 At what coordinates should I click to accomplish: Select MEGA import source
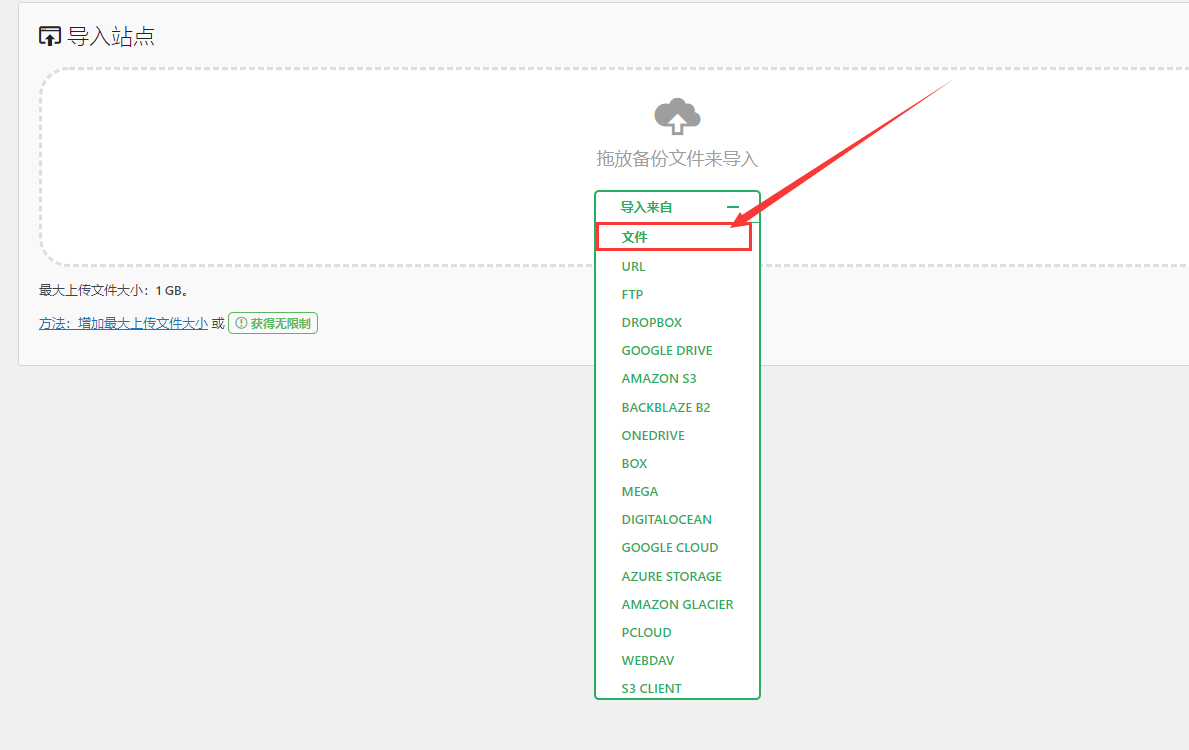pyautogui.click(x=639, y=491)
